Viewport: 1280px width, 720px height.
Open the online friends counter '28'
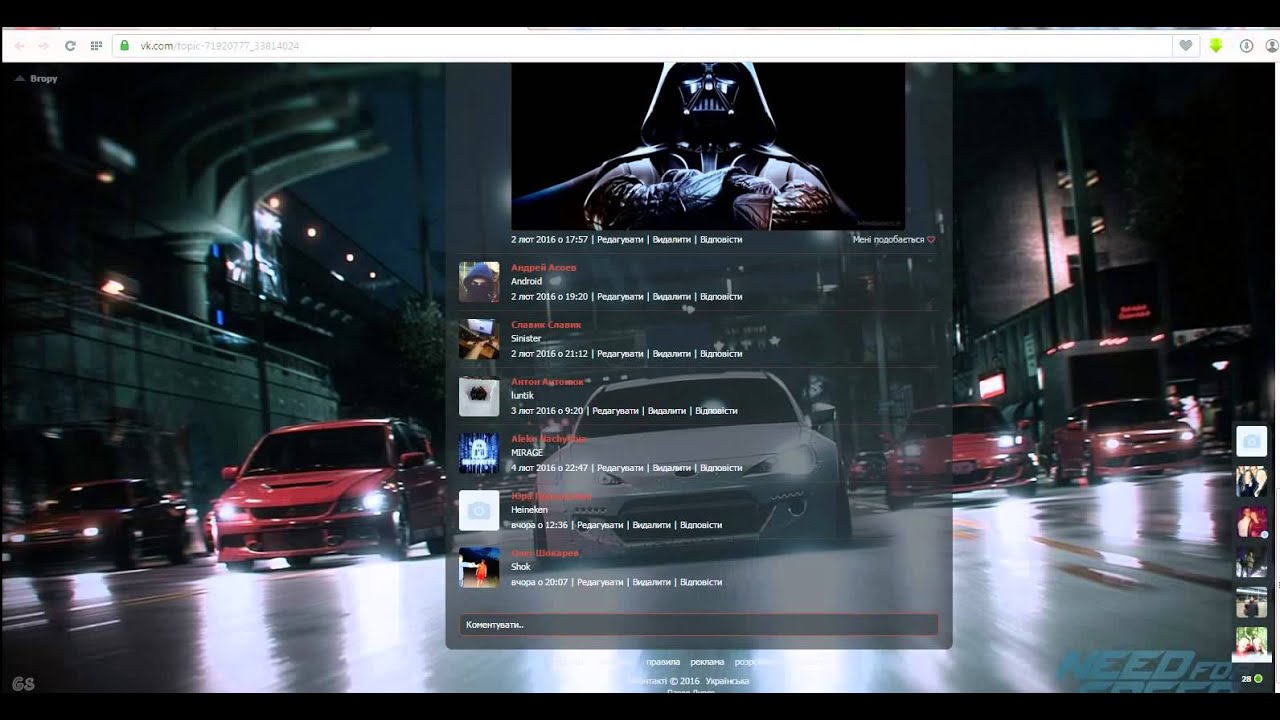pos(1252,679)
